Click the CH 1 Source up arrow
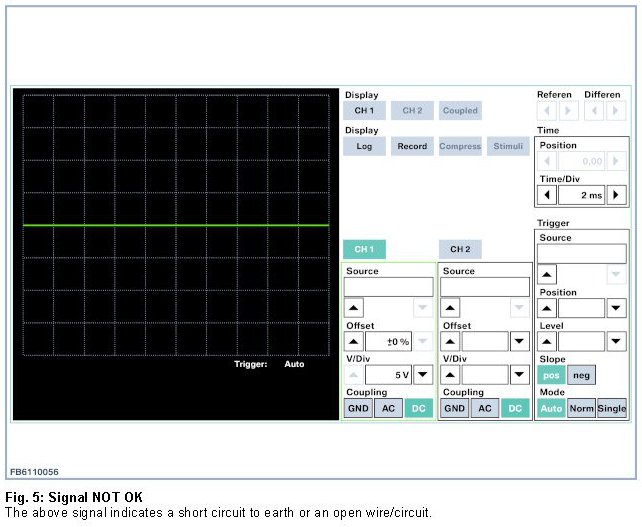This screenshot has width=642, height=527. [355, 308]
